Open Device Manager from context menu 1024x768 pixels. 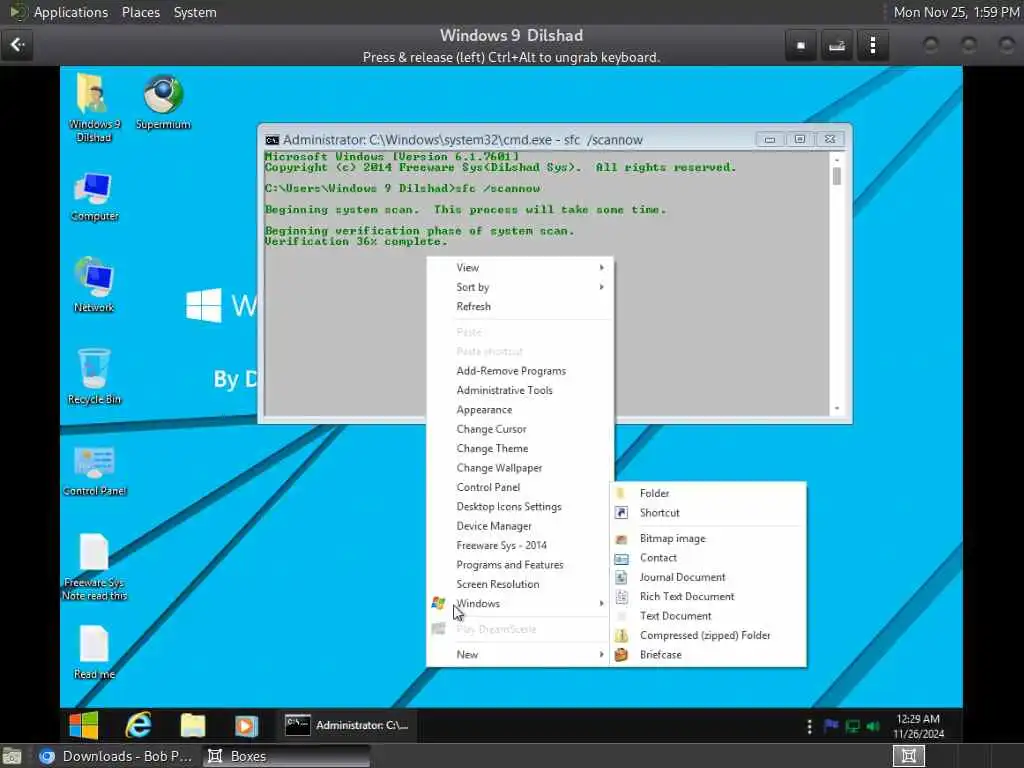520,526
